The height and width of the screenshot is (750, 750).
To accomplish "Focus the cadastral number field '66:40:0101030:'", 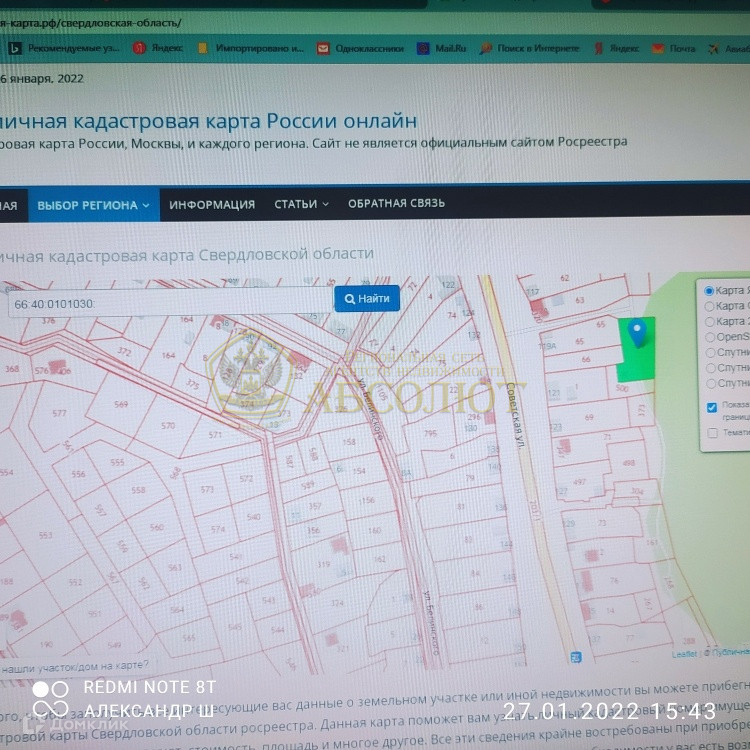I will [x=171, y=303].
